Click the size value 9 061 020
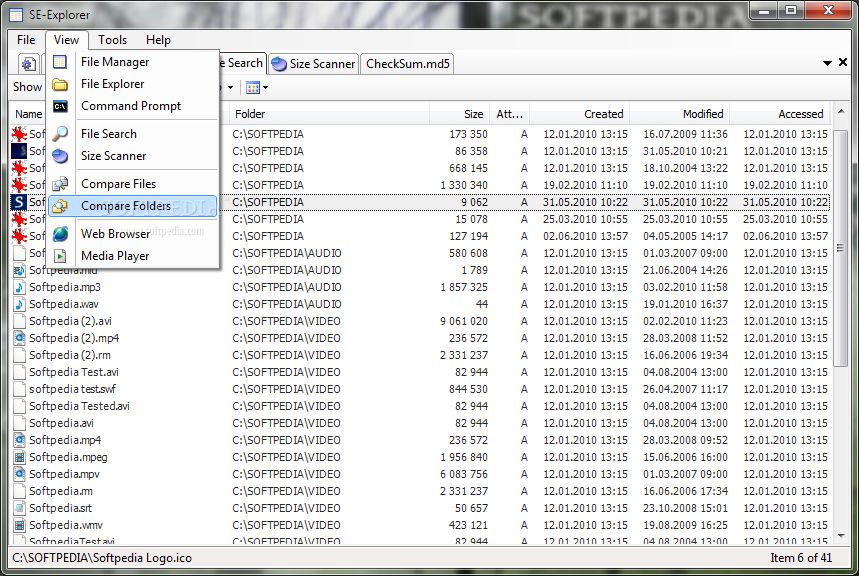The height and width of the screenshot is (576, 859). click(463, 321)
